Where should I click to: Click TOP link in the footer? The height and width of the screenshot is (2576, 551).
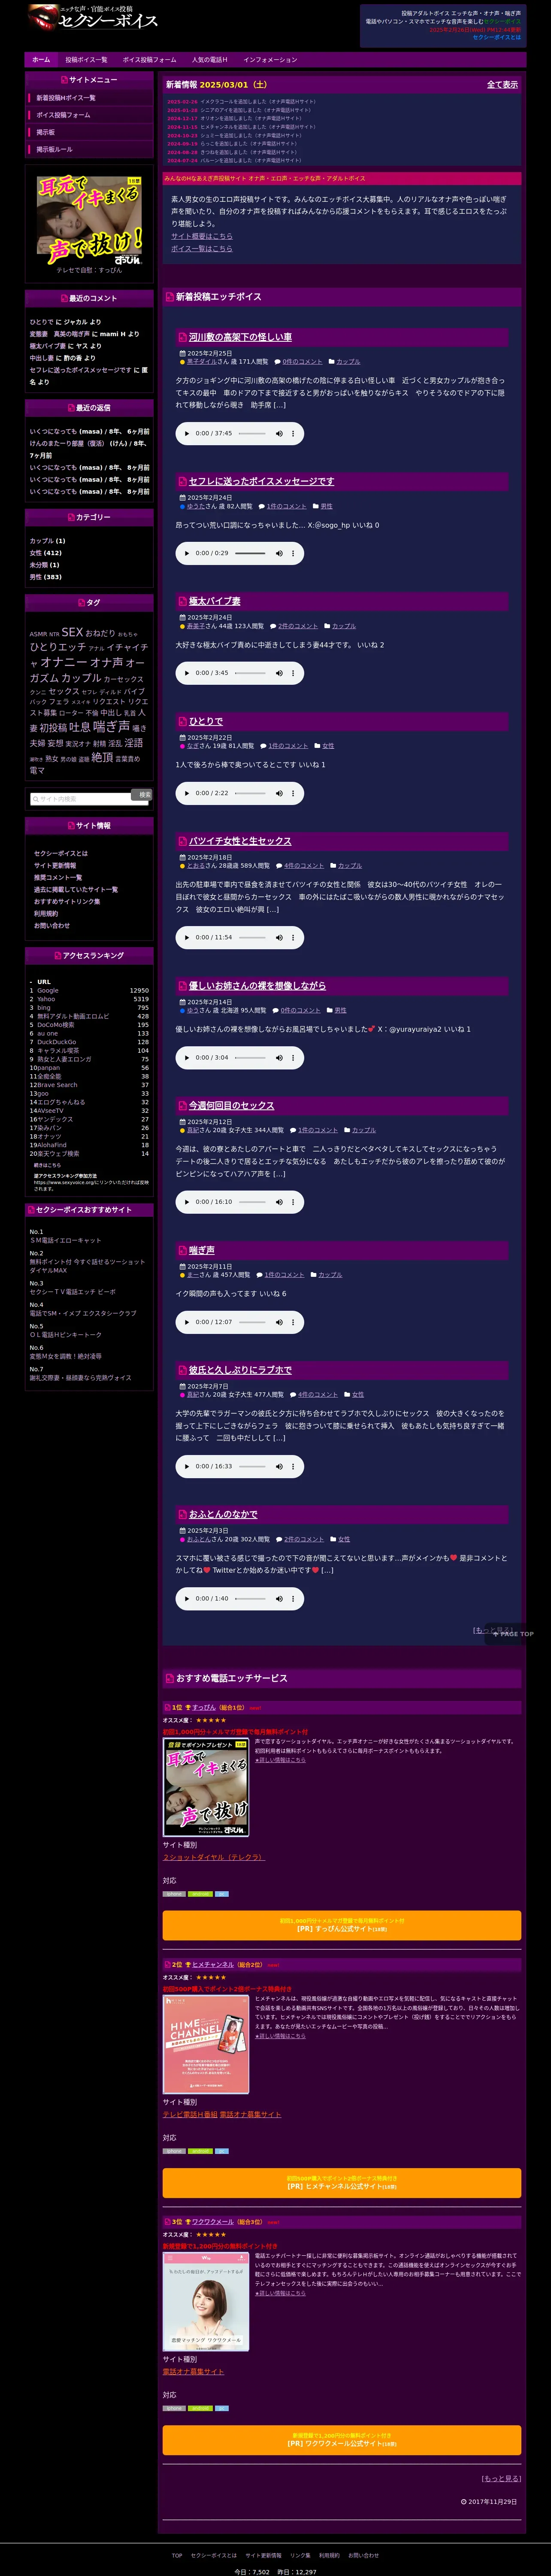coord(177,2555)
